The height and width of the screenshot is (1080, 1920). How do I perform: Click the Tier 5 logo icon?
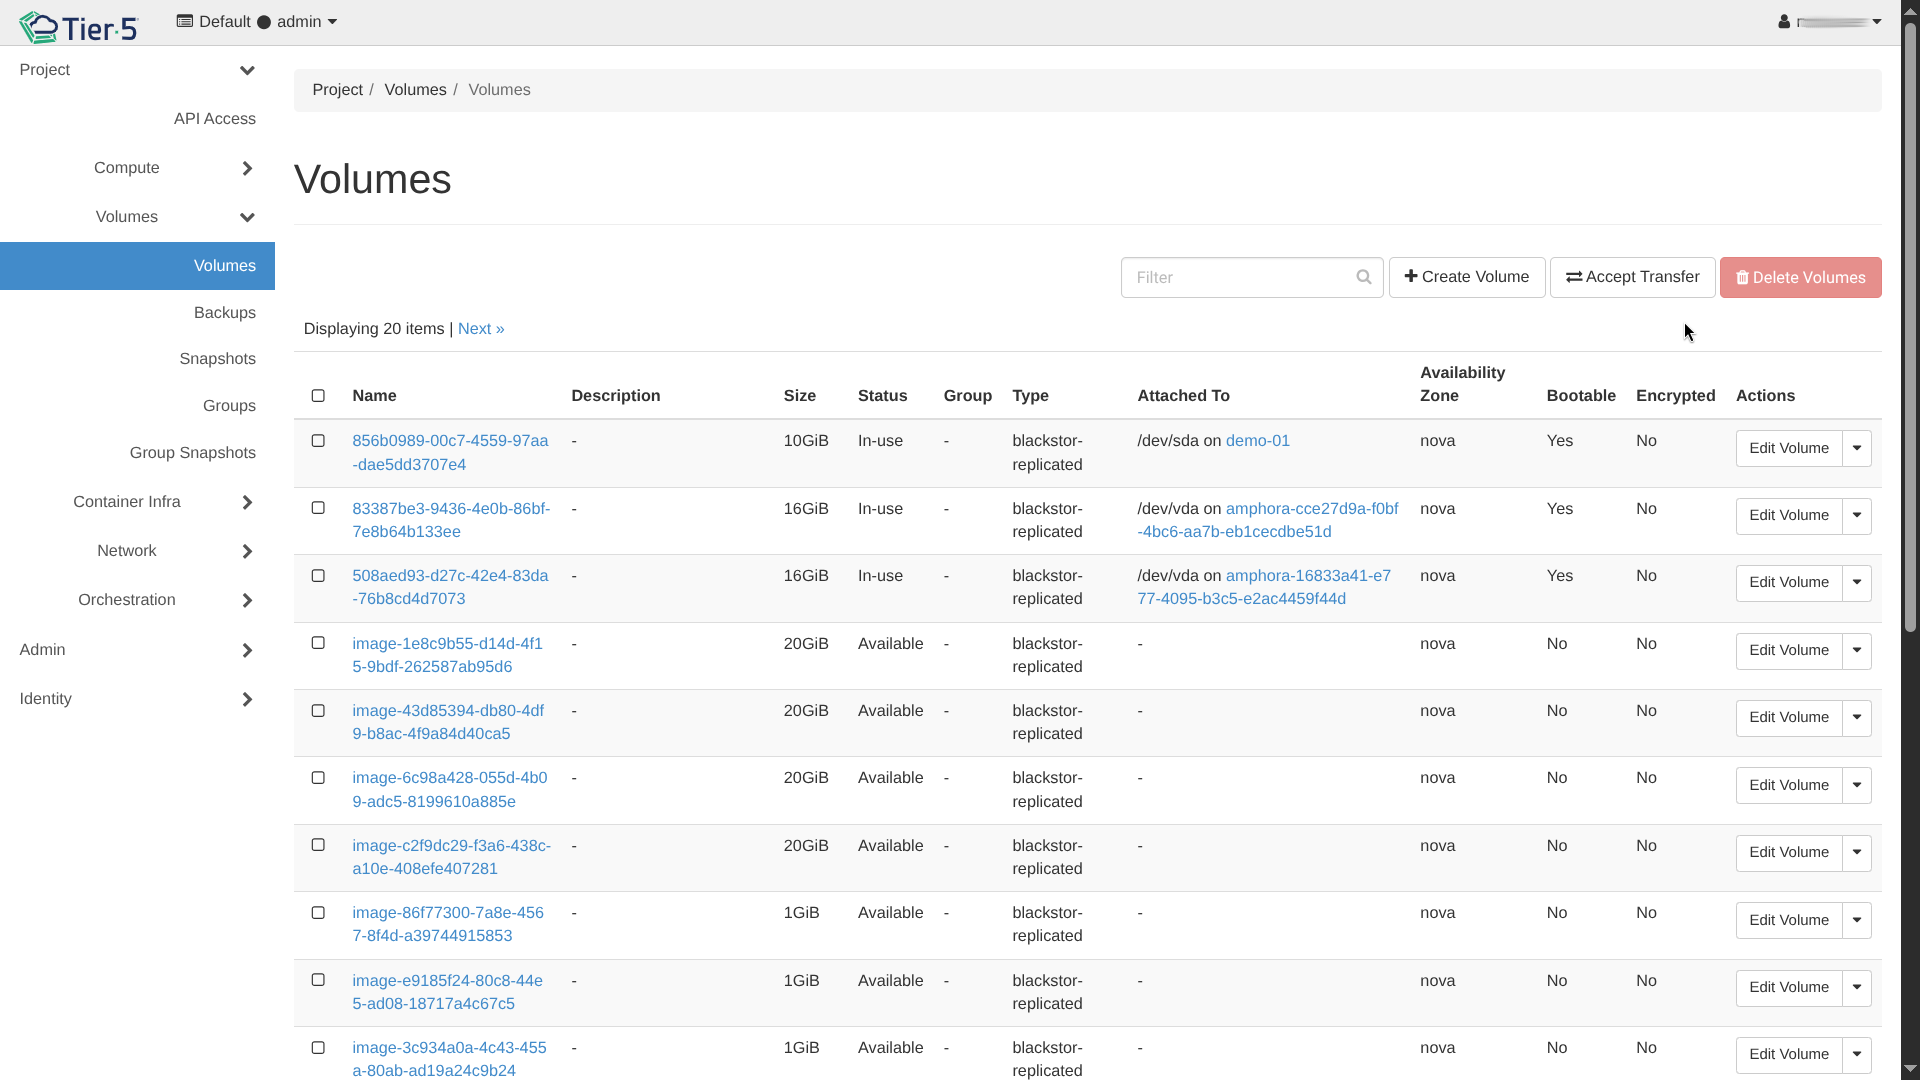(40, 27)
